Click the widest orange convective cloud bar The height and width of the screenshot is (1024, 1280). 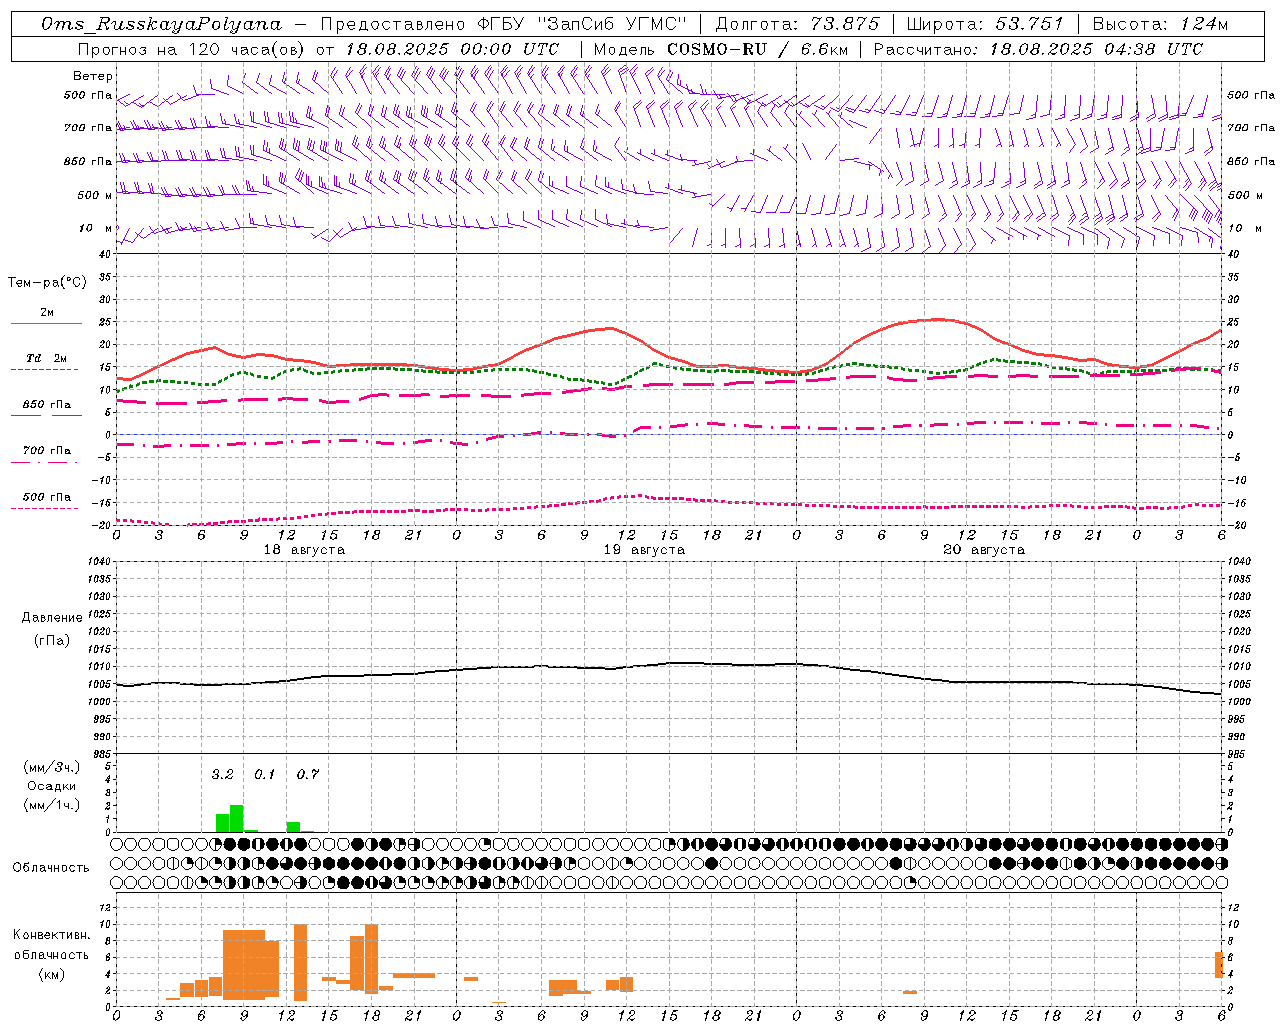pyautogui.click(x=244, y=965)
